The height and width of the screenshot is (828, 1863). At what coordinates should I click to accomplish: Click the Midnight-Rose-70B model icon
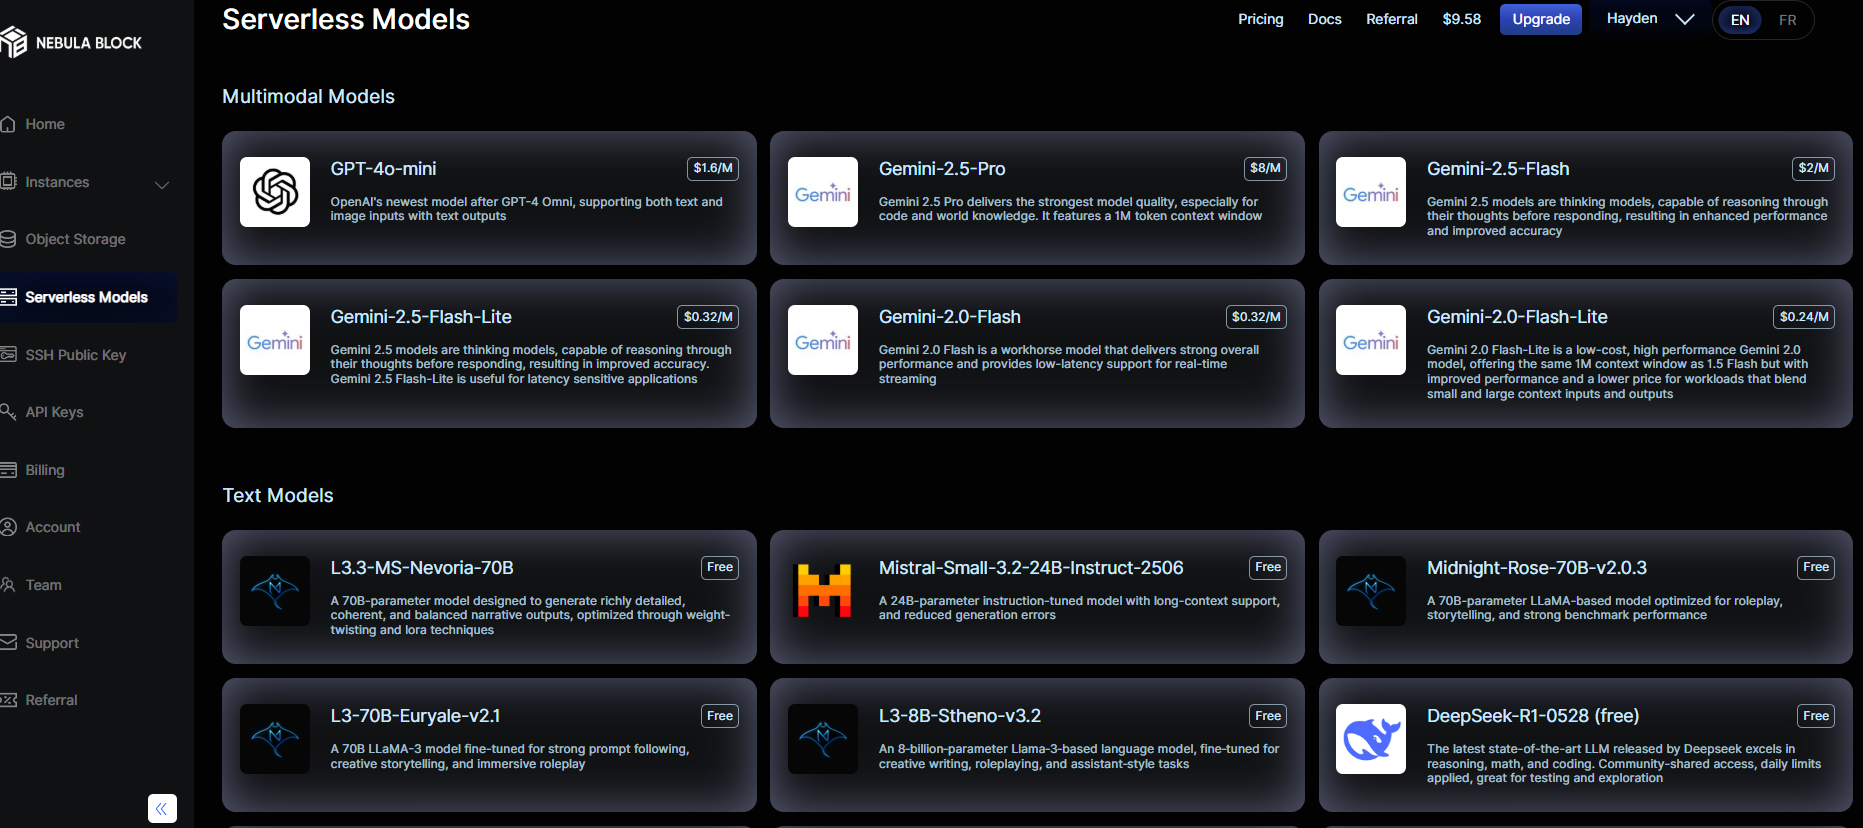(1371, 591)
